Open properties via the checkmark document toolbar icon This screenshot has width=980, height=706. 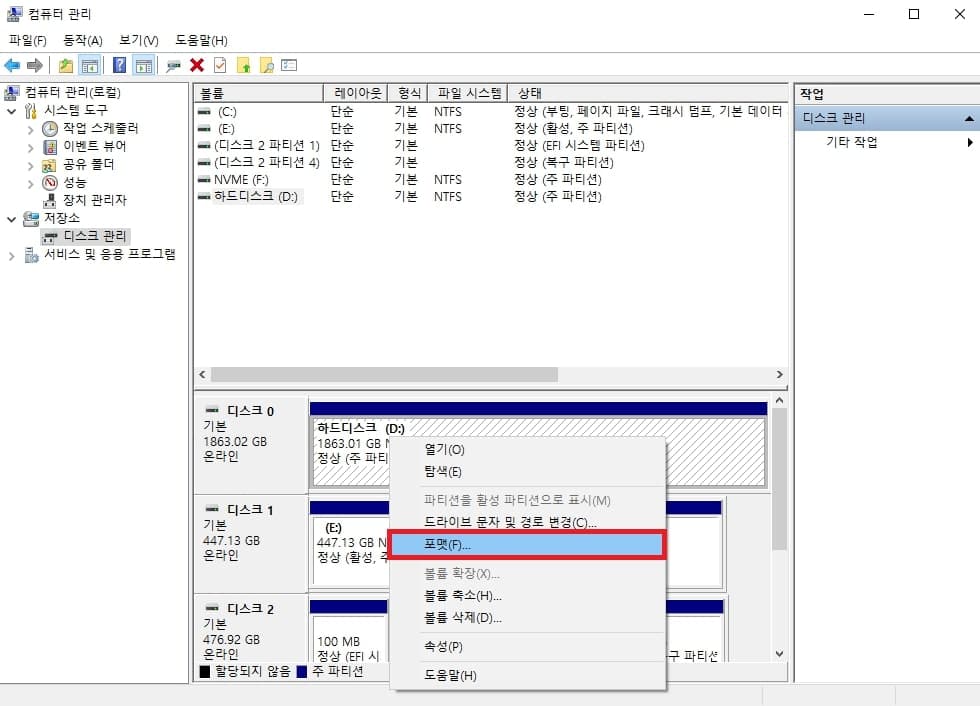point(218,64)
